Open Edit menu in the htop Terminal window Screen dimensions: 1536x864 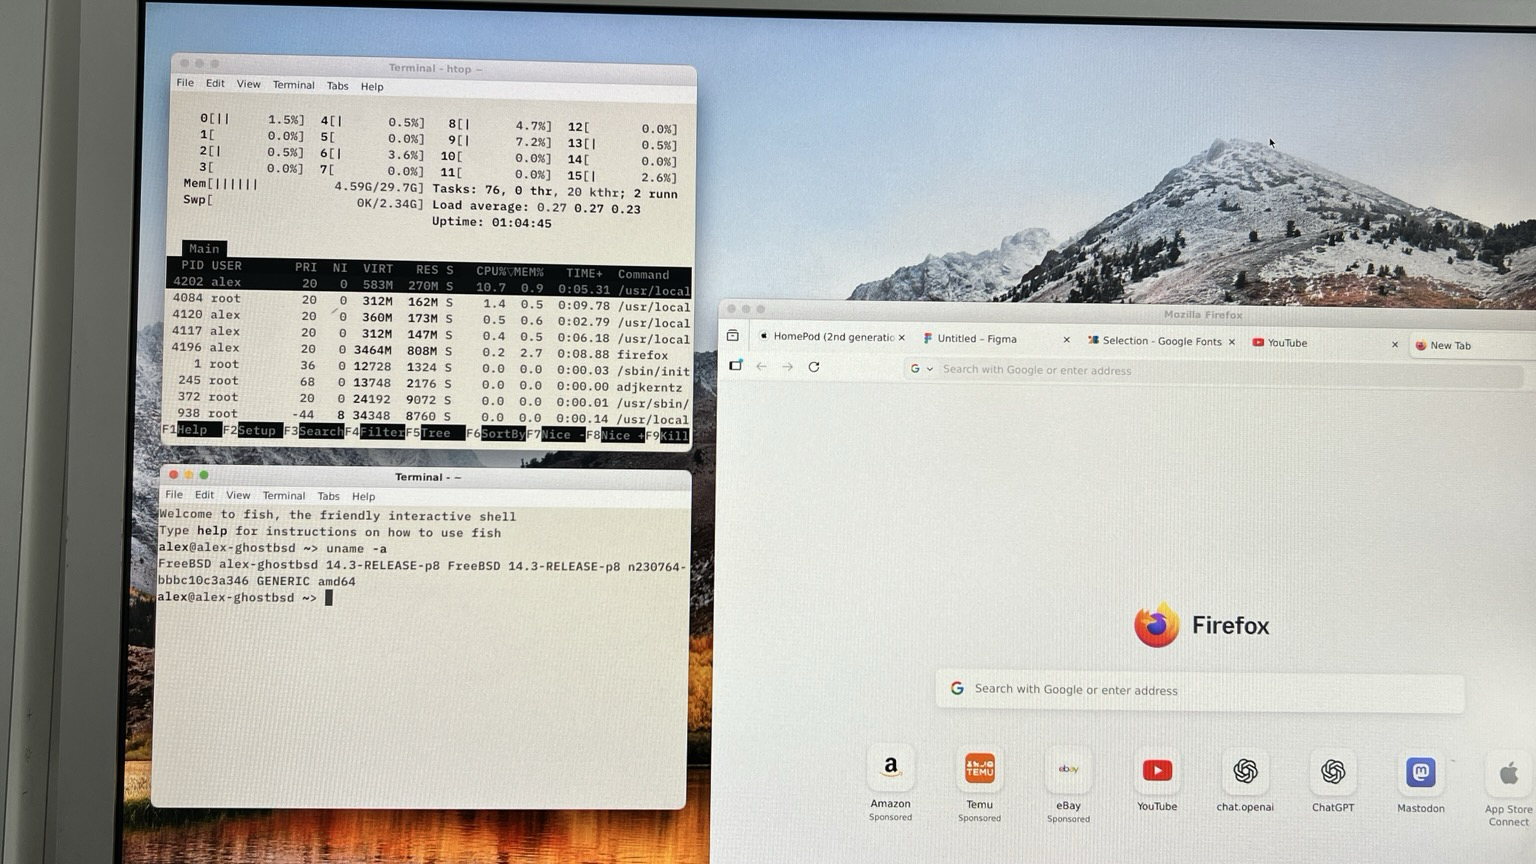click(x=215, y=84)
